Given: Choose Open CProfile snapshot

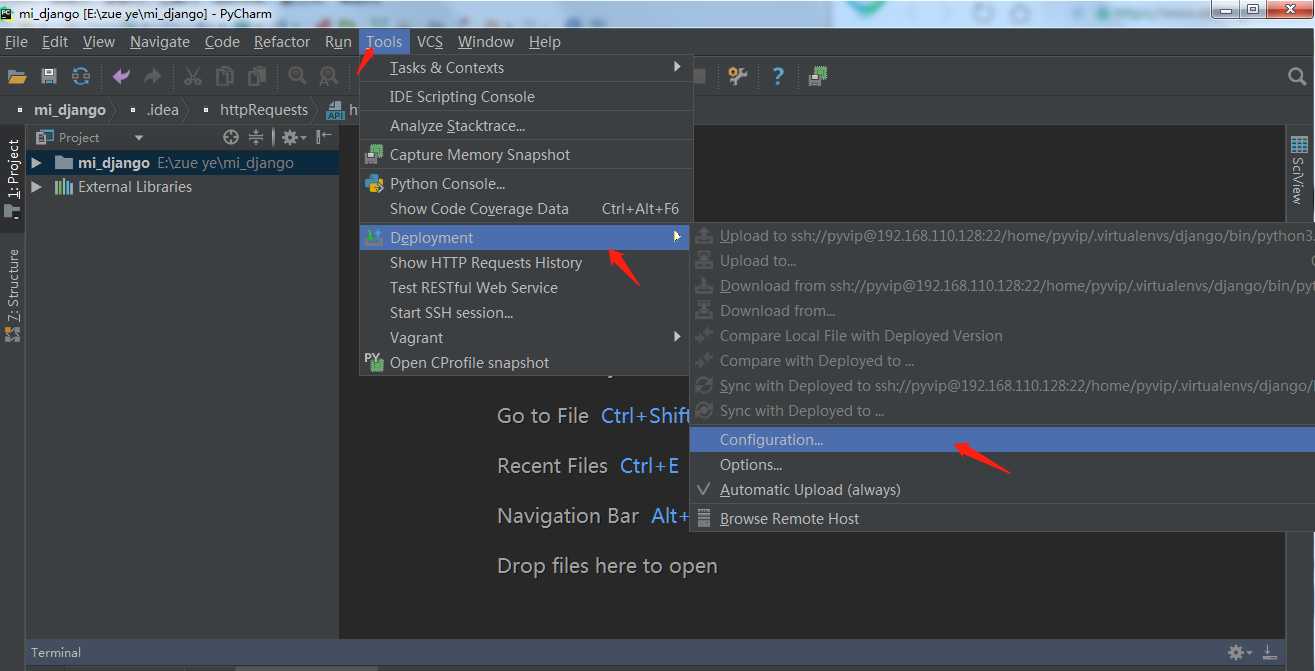Looking at the screenshot, I should (526, 363).
